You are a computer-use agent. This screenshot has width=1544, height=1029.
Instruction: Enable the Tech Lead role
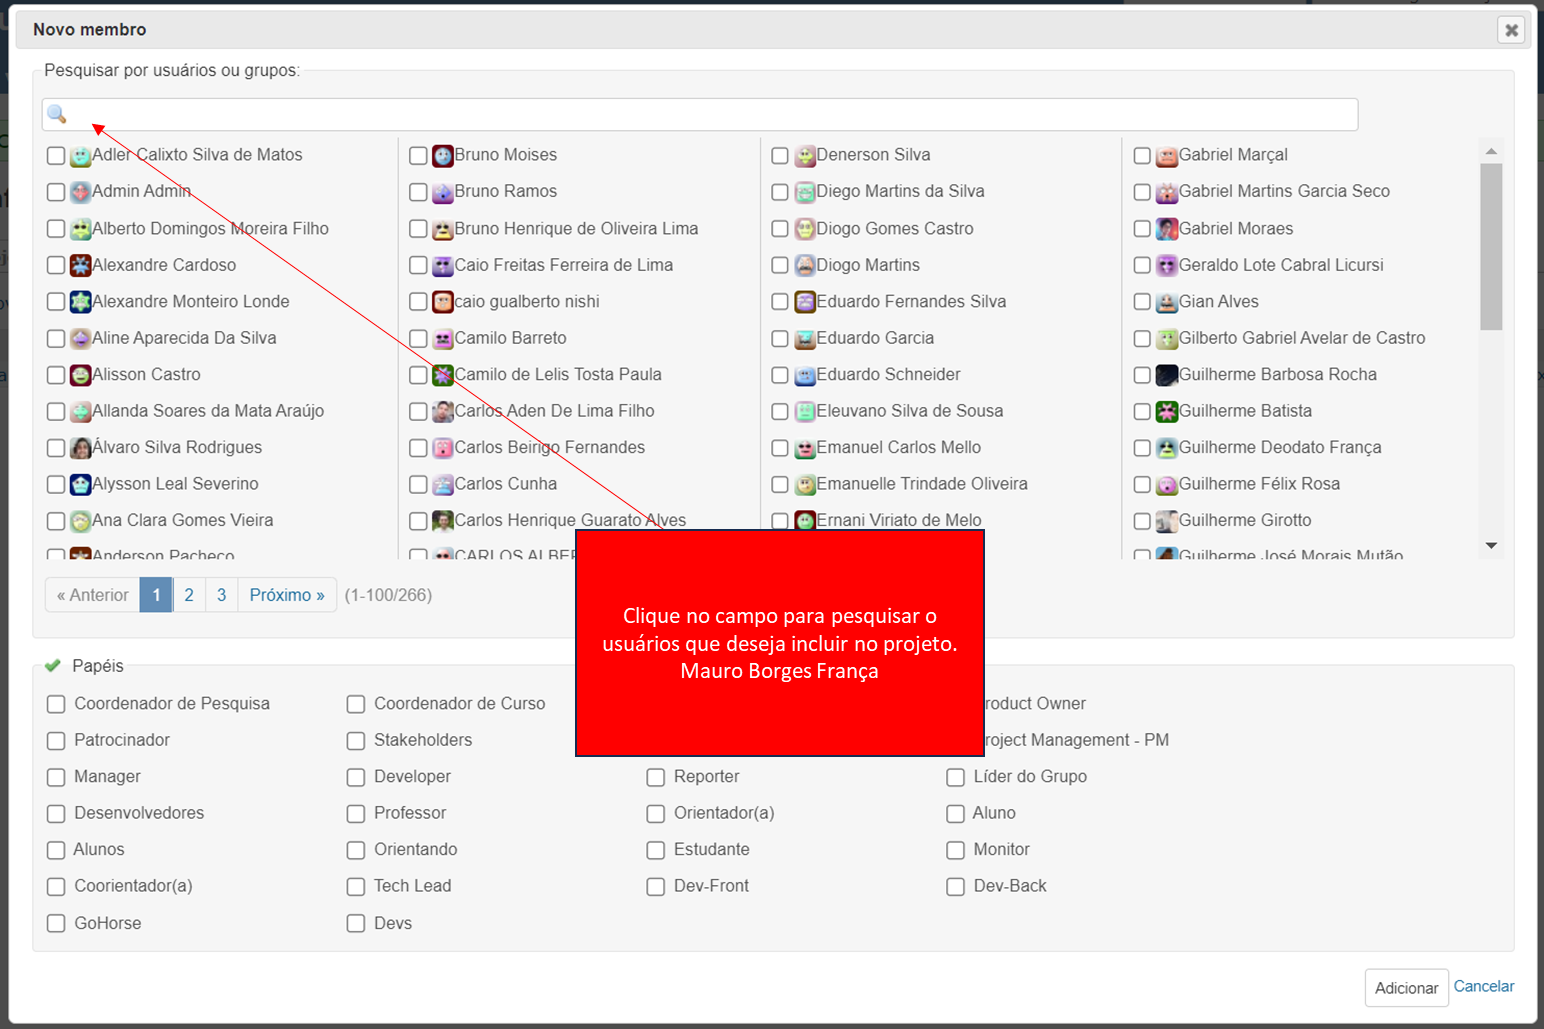click(x=356, y=887)
